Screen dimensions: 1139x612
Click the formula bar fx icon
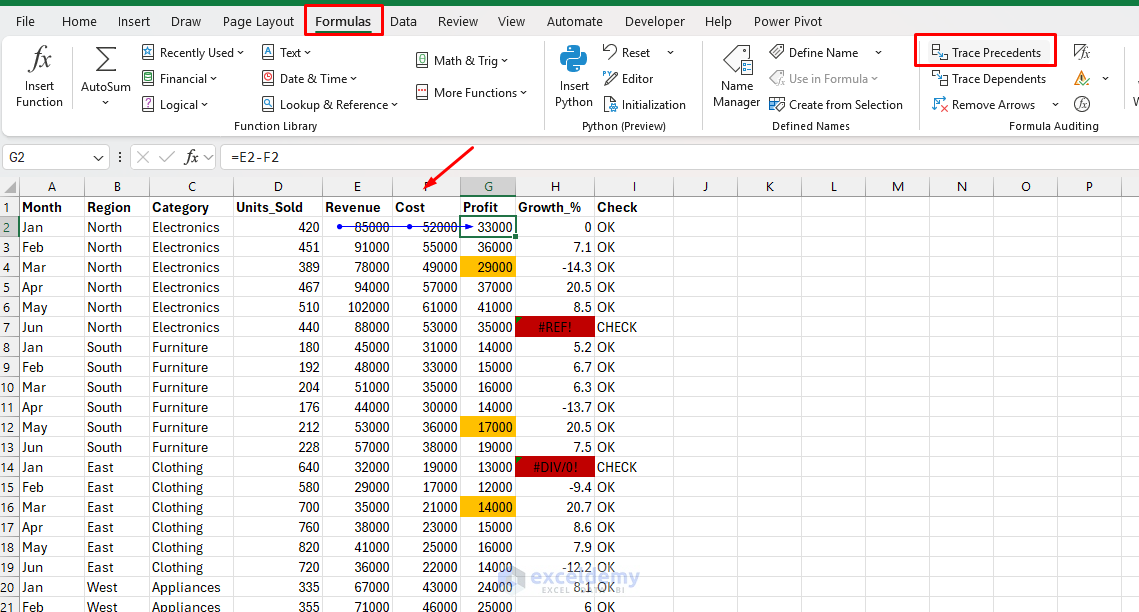191,157
